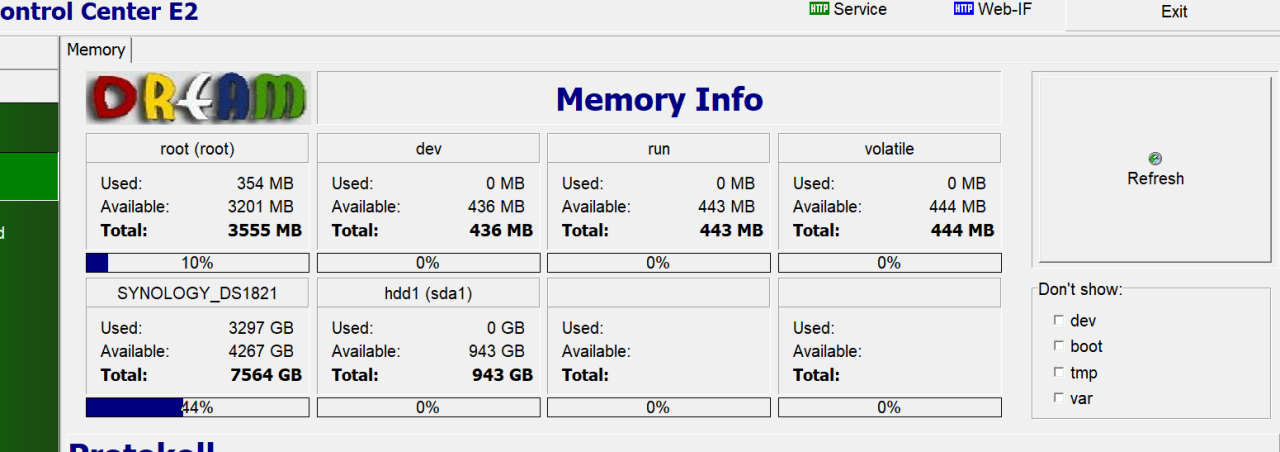This screenshot has height=452, width=1280.
Task: Tick the boot checkbox
Action: pyautogui.click(x=1058, y=346)
